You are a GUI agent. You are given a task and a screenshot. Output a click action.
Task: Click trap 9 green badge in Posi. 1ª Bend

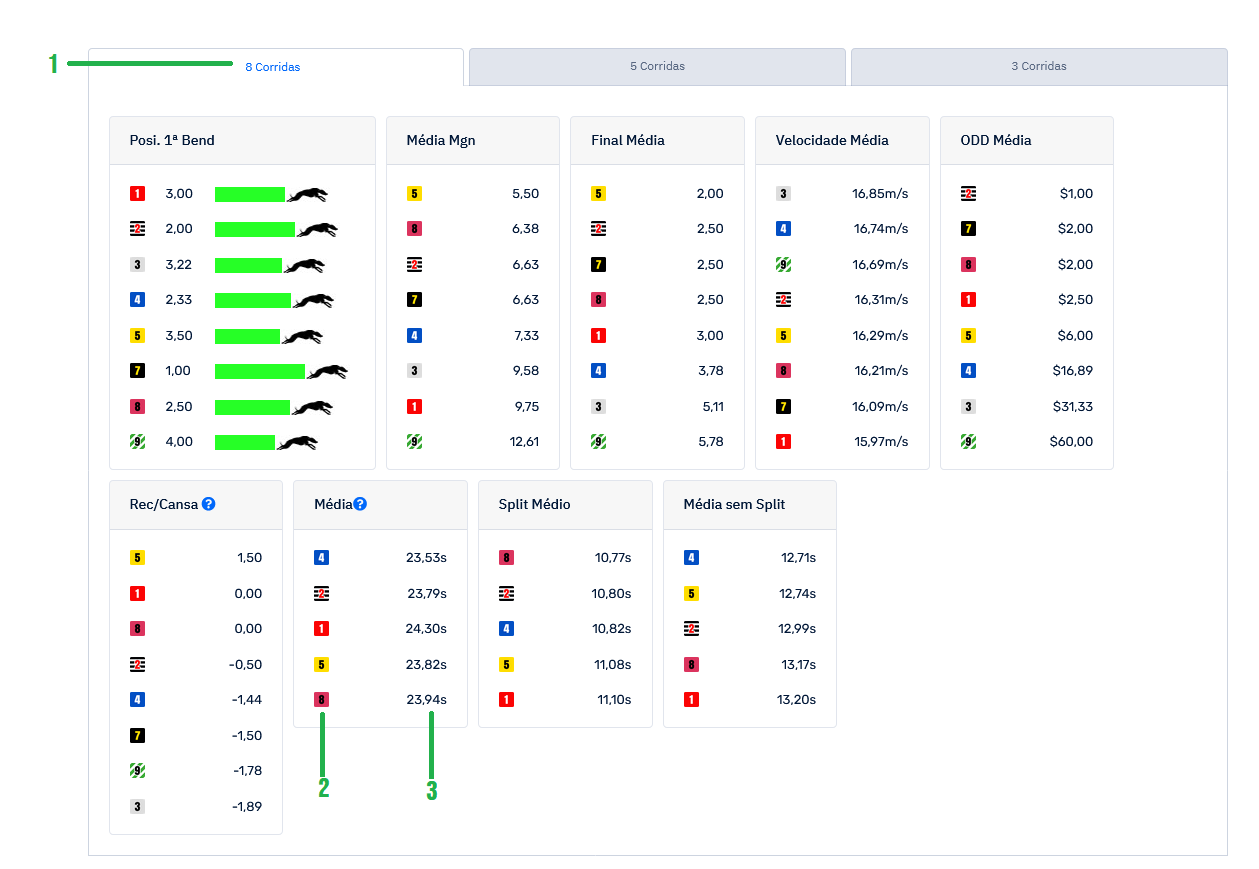tap(138, 442)
